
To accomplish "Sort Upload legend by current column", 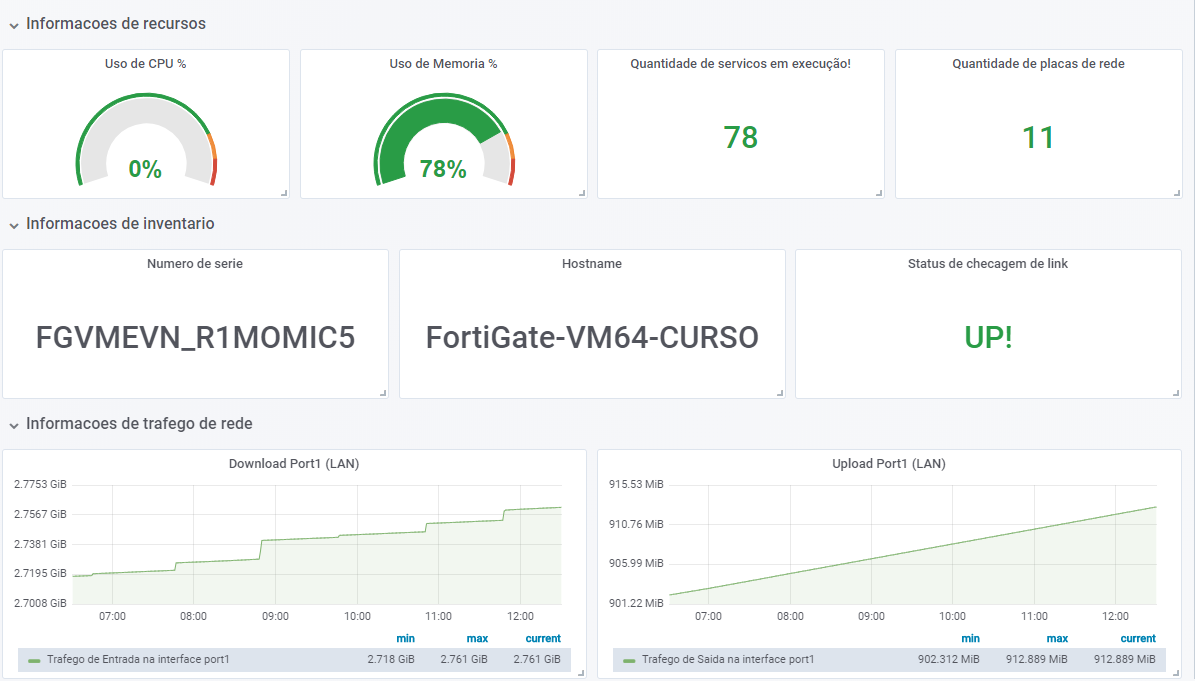I will [1137, 638].
